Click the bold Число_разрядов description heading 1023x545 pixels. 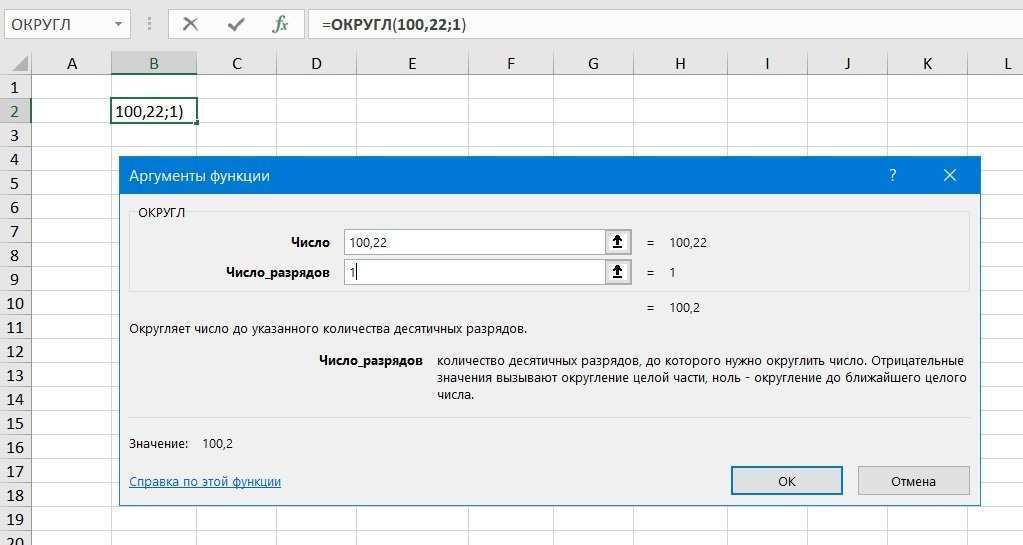tap(371, 360)
